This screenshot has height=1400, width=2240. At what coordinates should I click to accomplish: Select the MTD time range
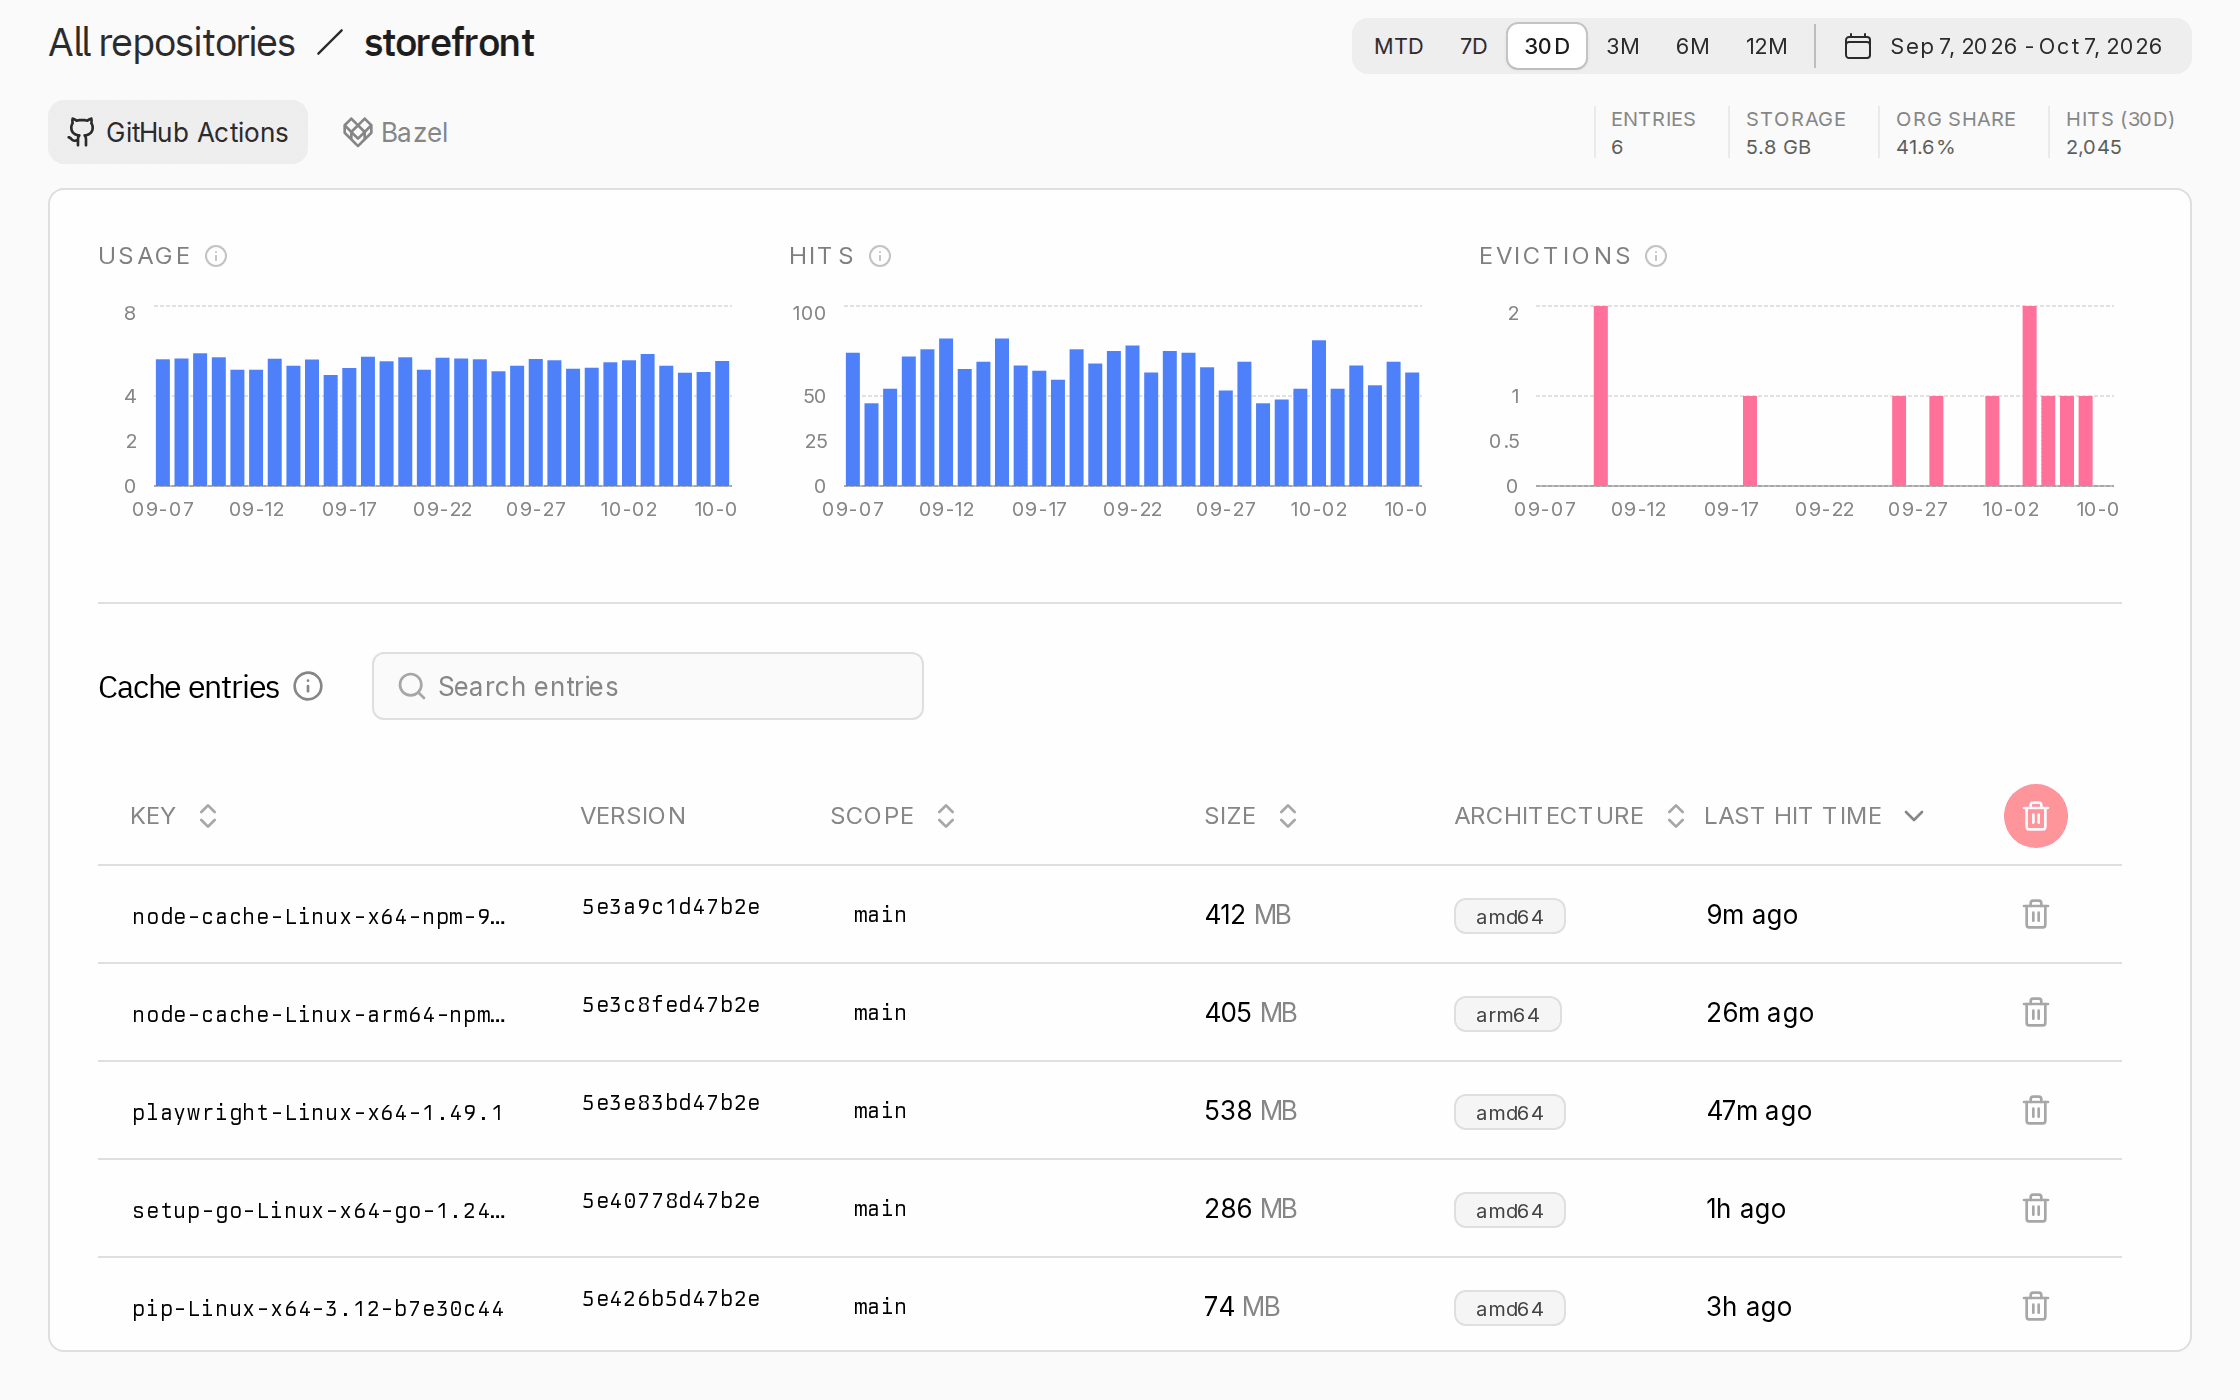coord(1398,46)
